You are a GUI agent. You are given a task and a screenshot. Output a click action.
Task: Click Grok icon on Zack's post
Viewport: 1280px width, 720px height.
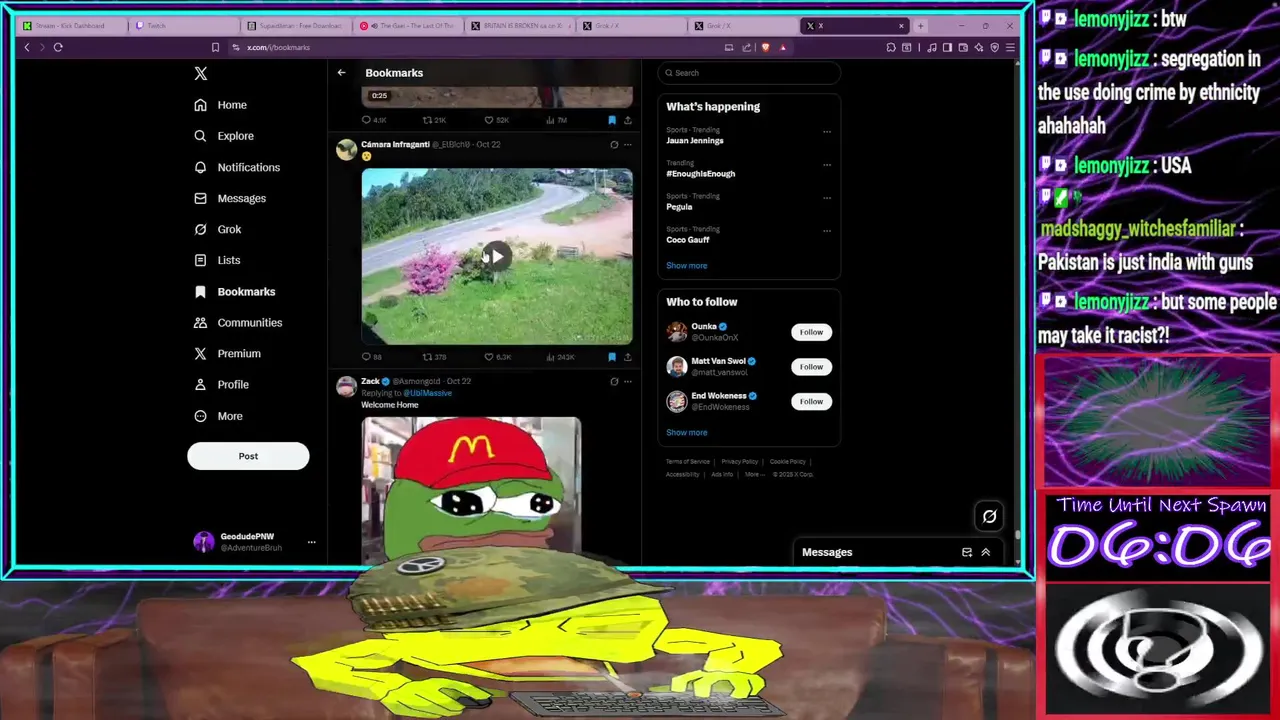click(x=614, y=381)
